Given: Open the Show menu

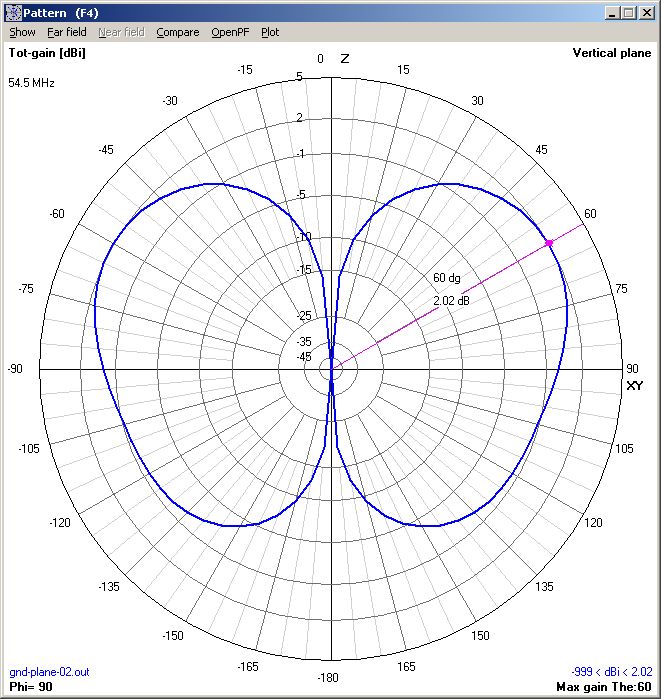Looking at the screenshot, I should [22, 32].
